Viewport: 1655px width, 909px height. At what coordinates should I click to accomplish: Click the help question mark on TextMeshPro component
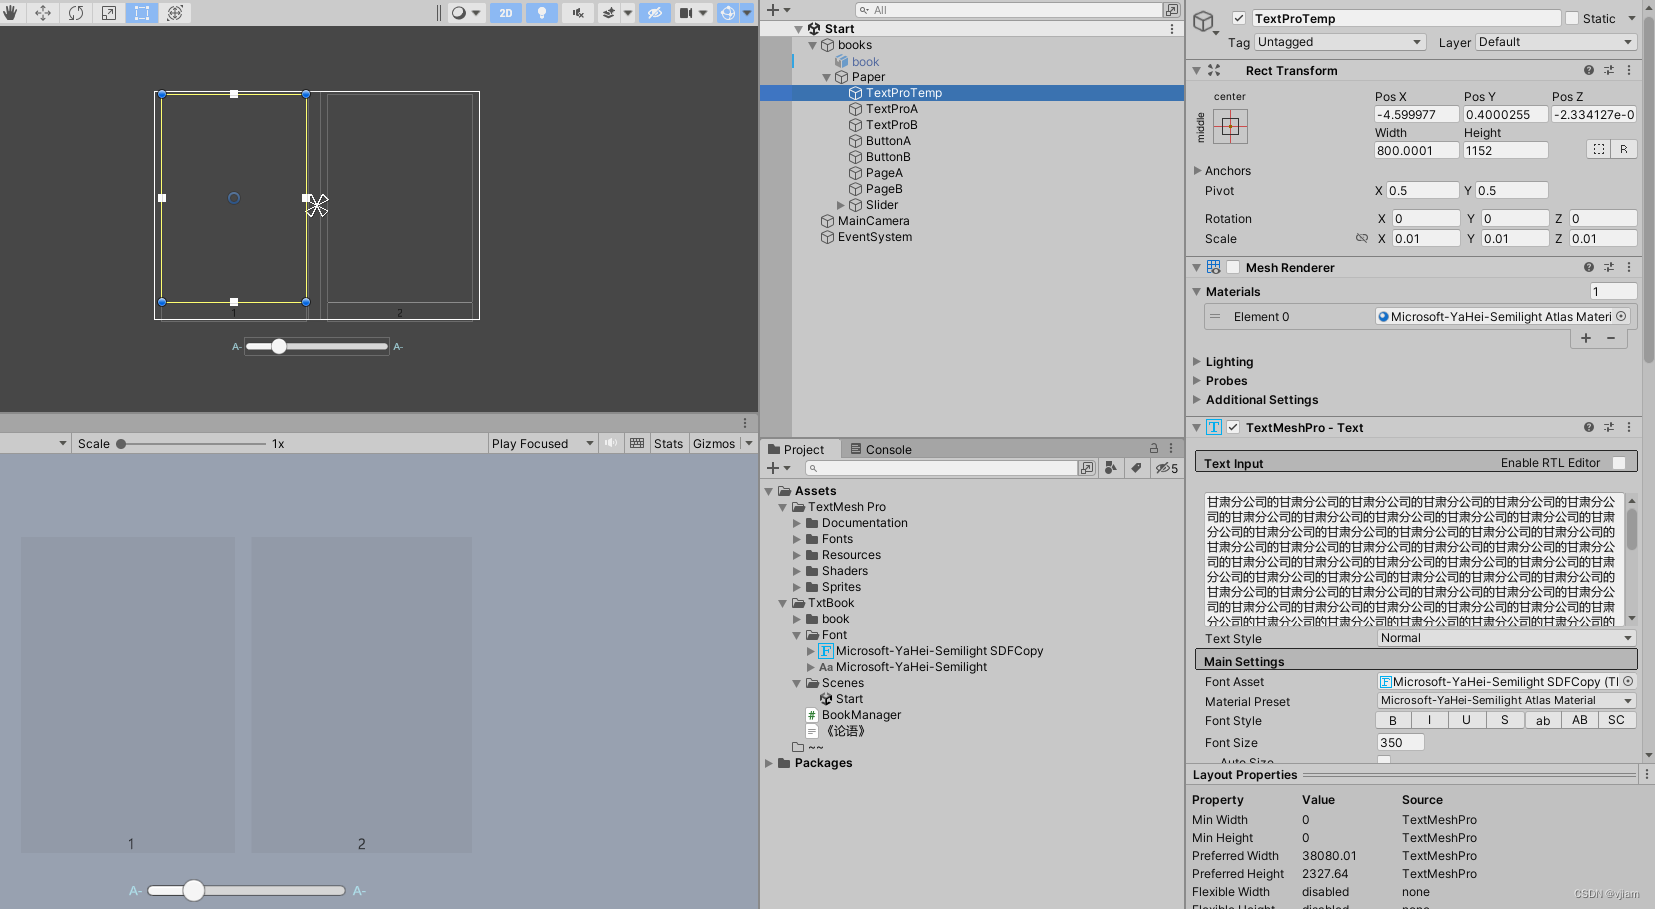1588,427
